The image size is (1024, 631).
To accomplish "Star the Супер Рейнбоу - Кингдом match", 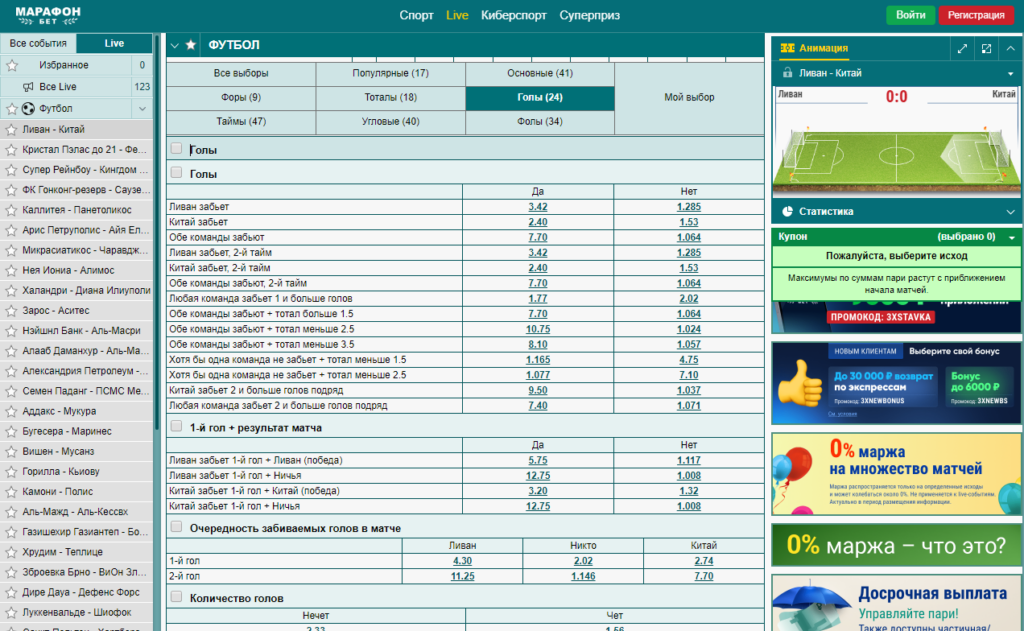I will click(x=10, y=170).
